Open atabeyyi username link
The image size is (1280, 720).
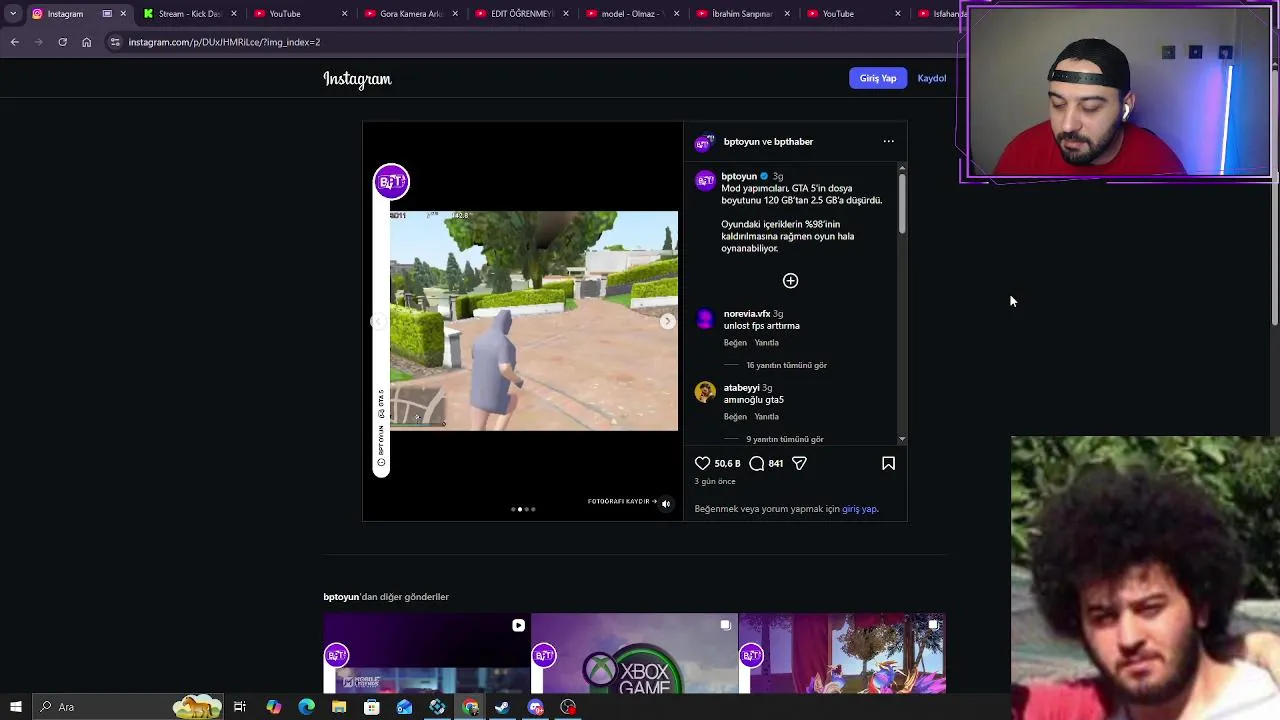tap(742, 388)
